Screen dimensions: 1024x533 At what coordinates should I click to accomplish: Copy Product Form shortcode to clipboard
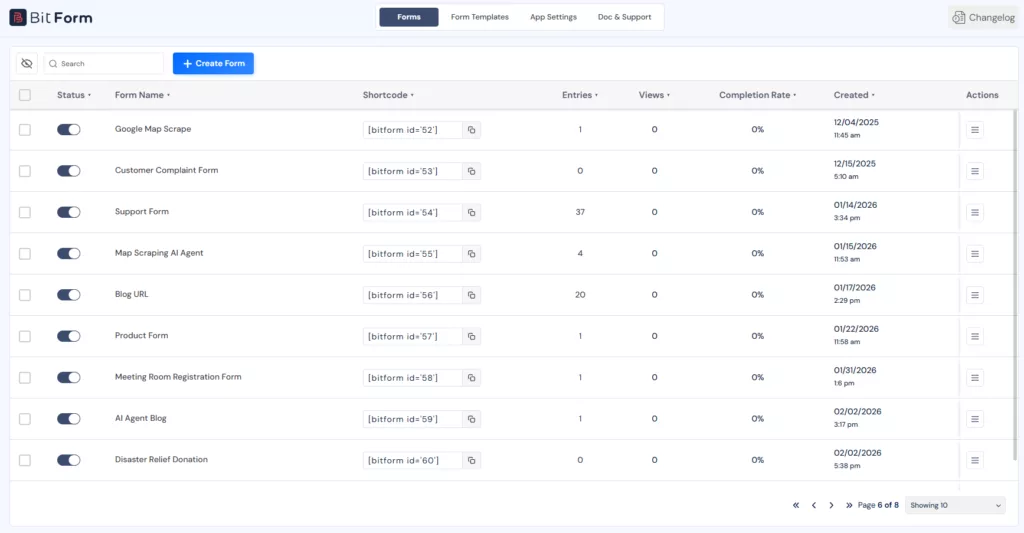[x=472, y=336]
